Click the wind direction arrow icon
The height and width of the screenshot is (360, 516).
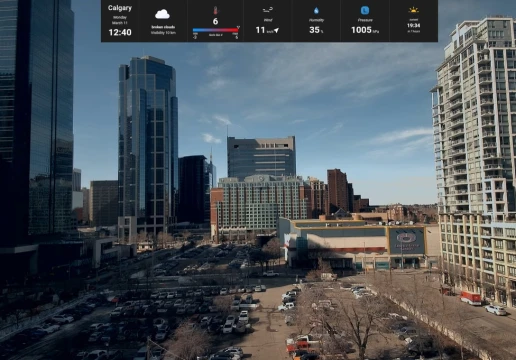(x=276, y=31)
